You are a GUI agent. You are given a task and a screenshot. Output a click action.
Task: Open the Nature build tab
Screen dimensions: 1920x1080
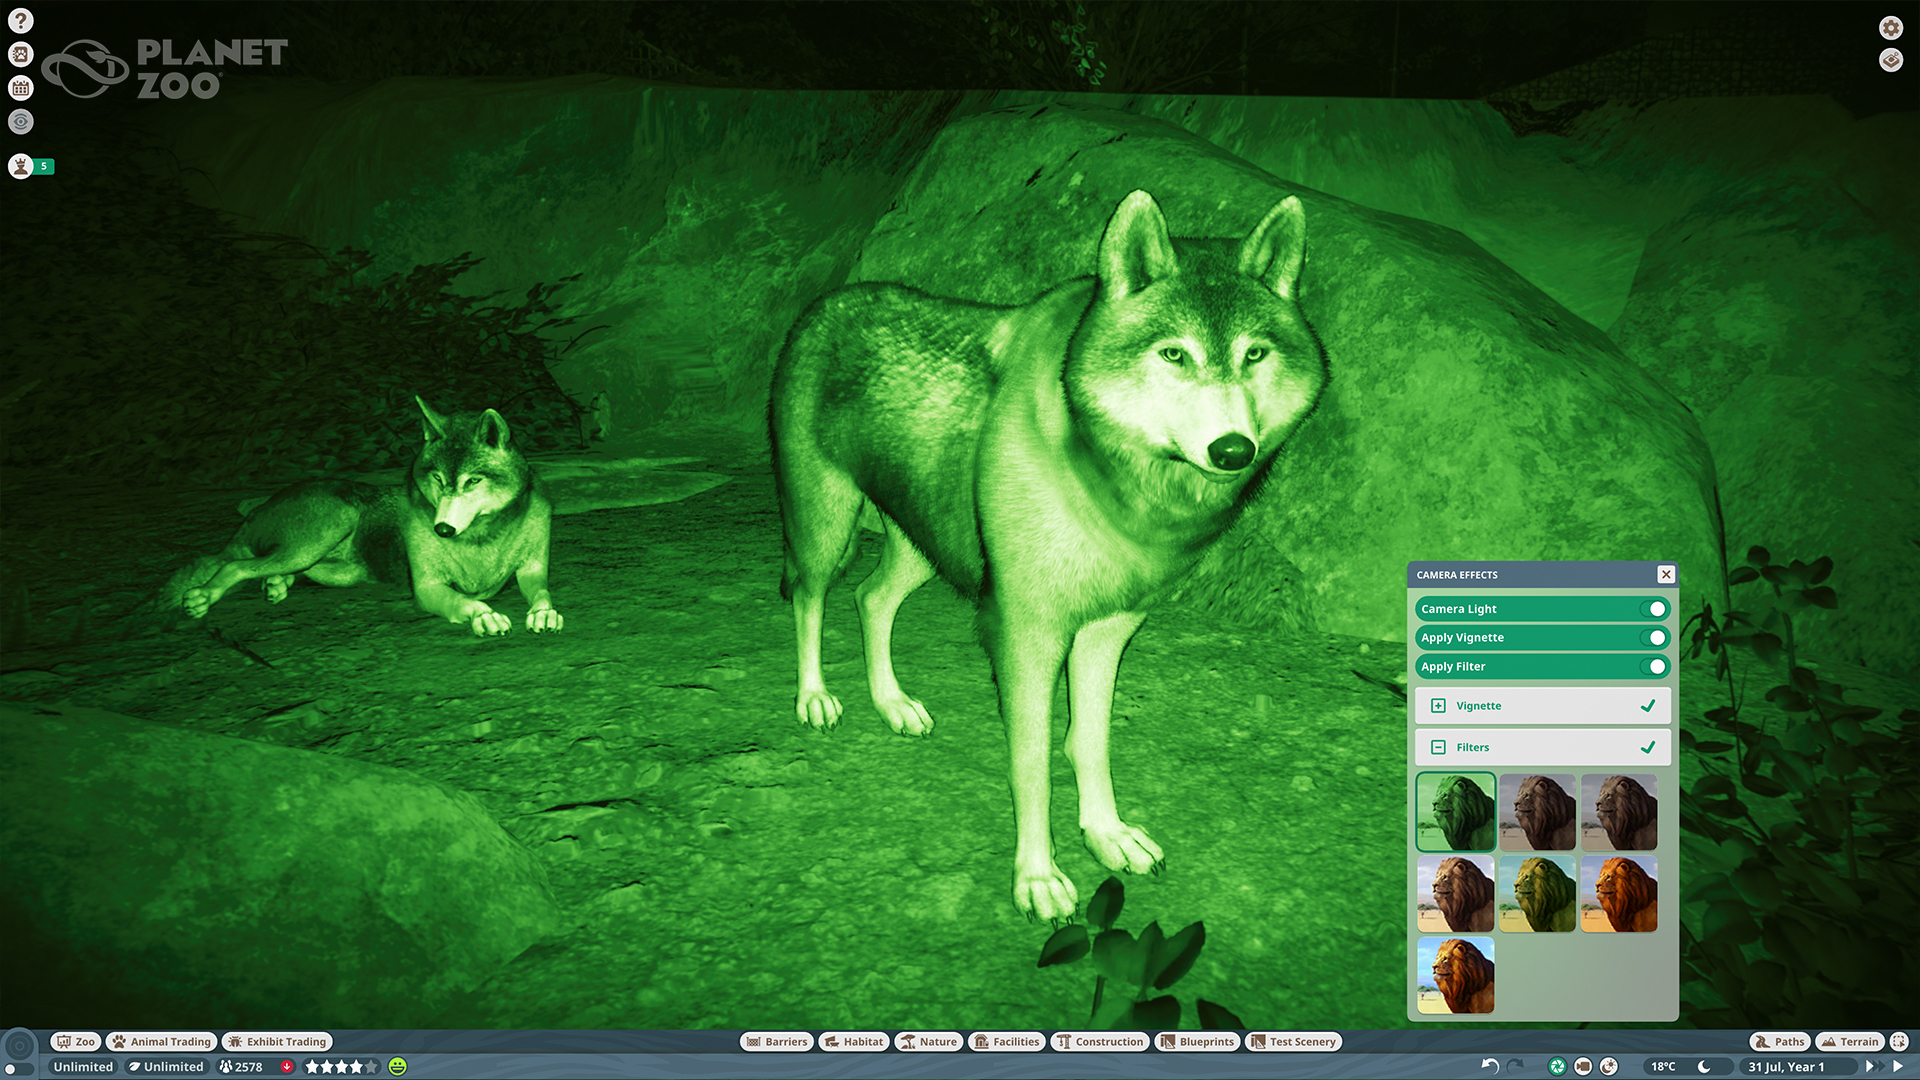point(929,1042)
